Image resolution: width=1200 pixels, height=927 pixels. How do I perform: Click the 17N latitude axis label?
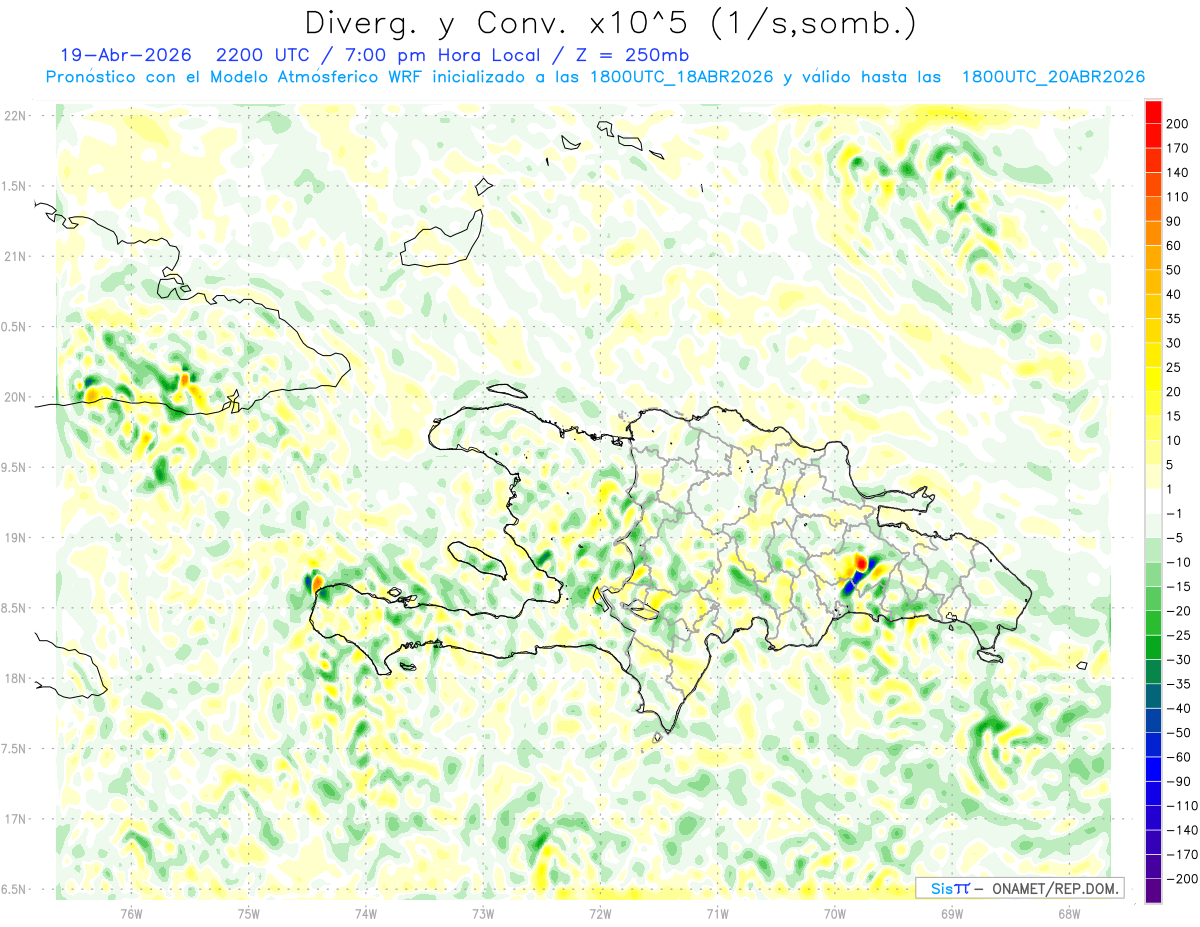(16, 819)
